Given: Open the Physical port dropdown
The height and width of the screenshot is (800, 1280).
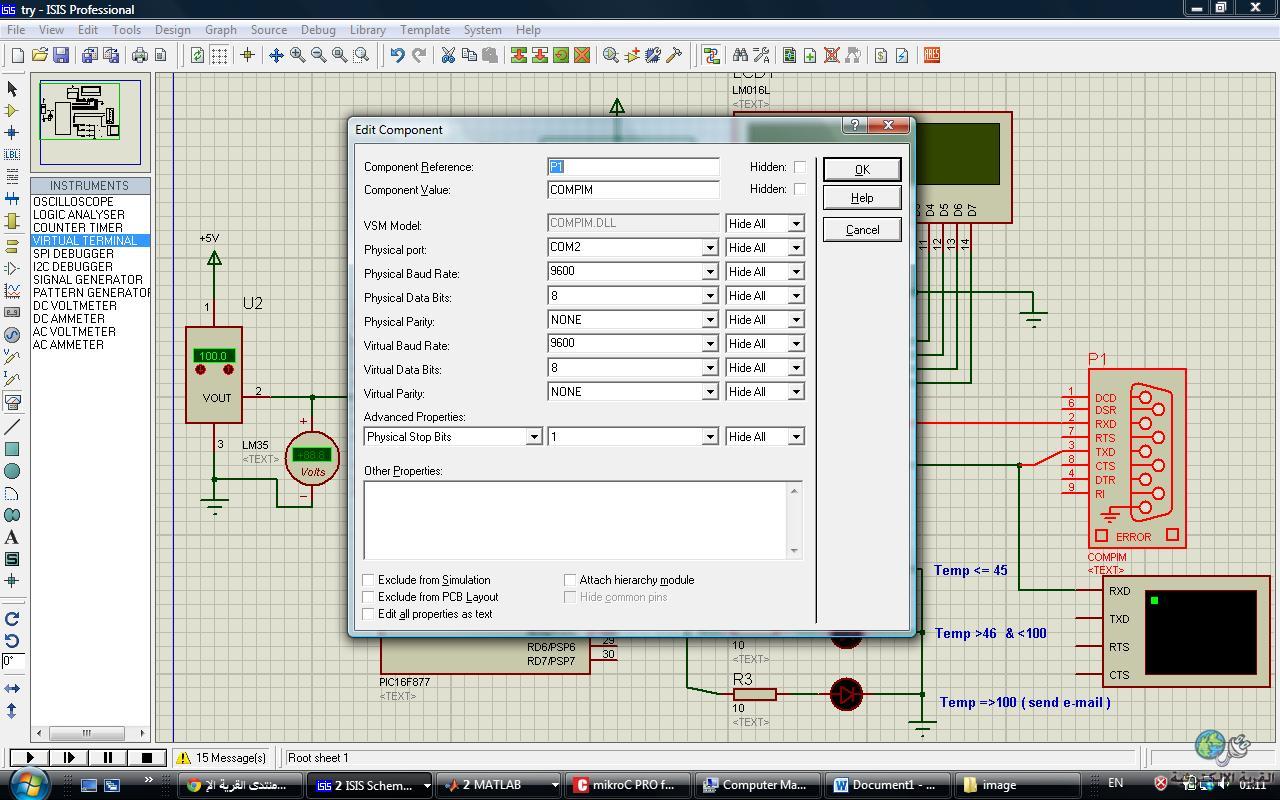Looking at the screenshot, I should click(x=709, y=247).
